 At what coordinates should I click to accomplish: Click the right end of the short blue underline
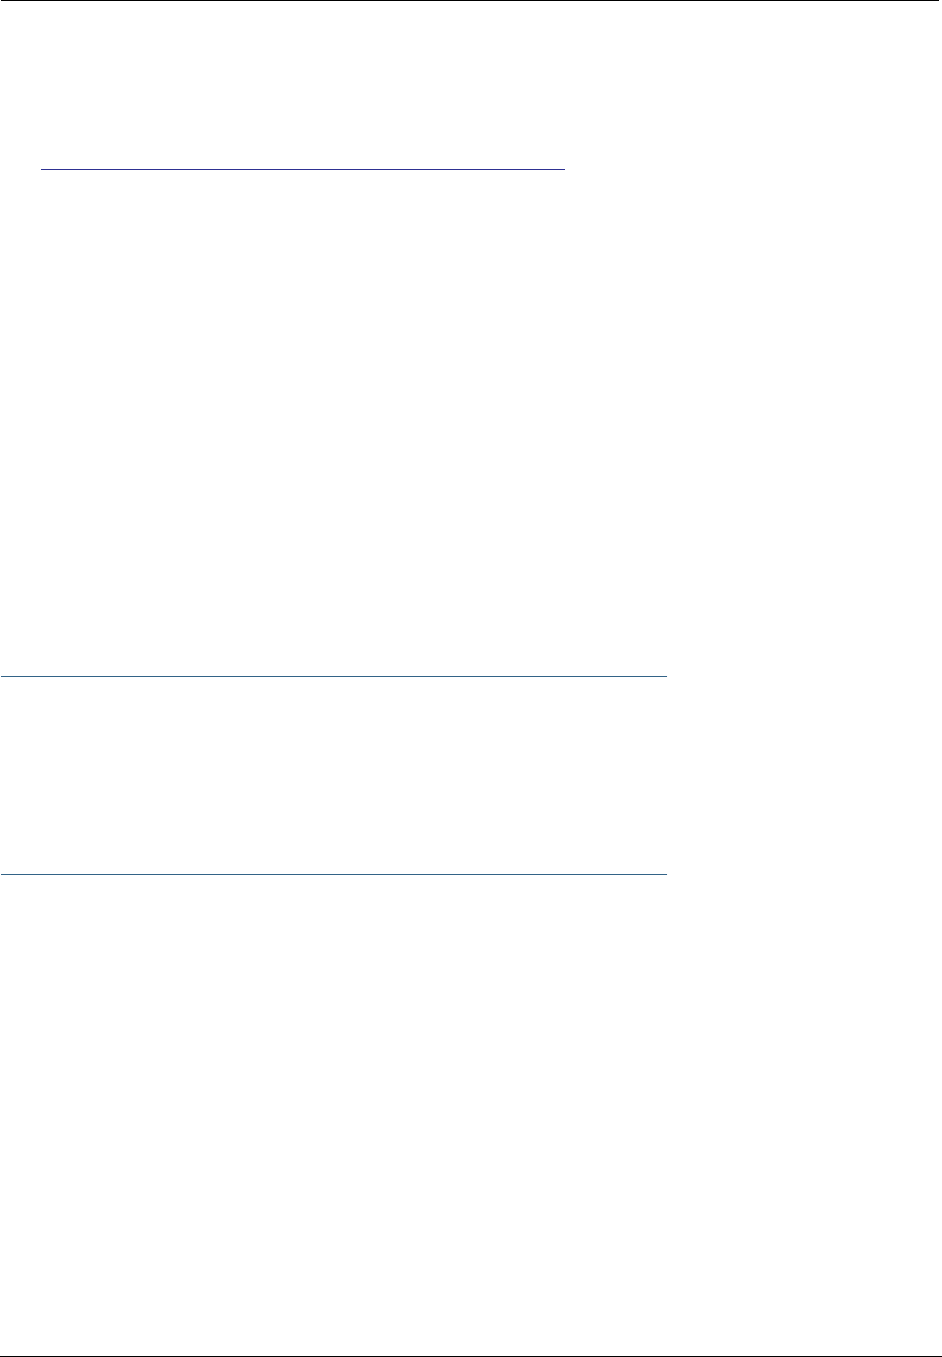564,170
